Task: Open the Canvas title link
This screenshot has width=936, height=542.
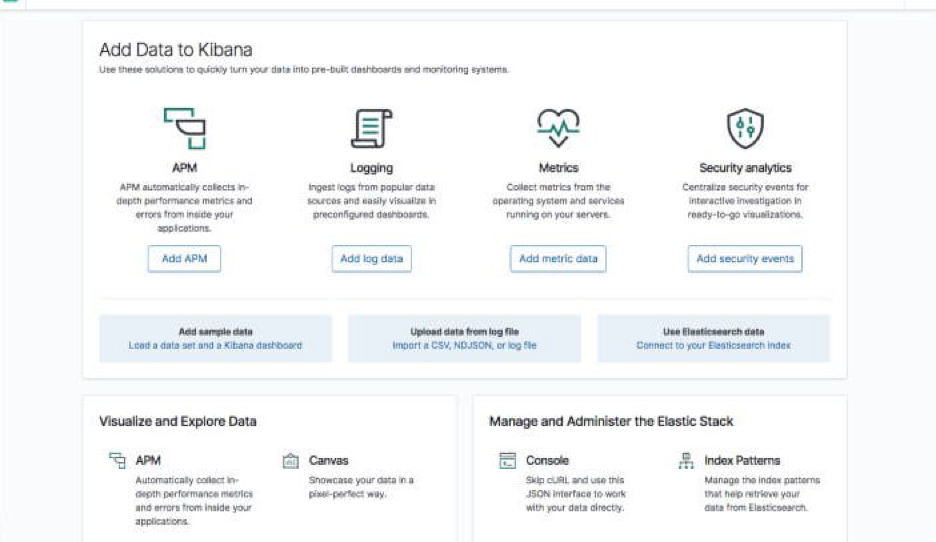Action: 328,460
